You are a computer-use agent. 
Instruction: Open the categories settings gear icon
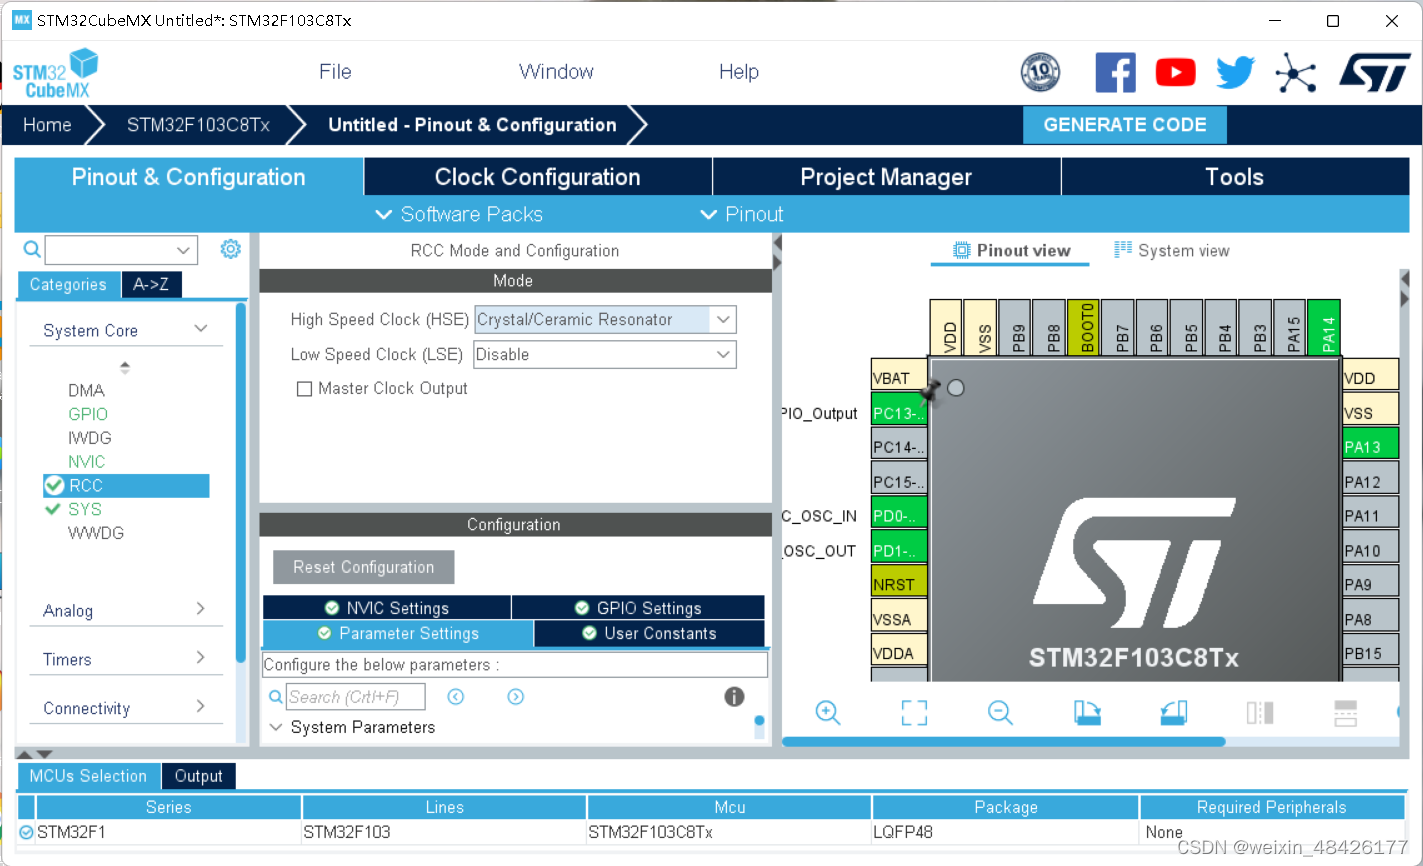tap(230, 249)
